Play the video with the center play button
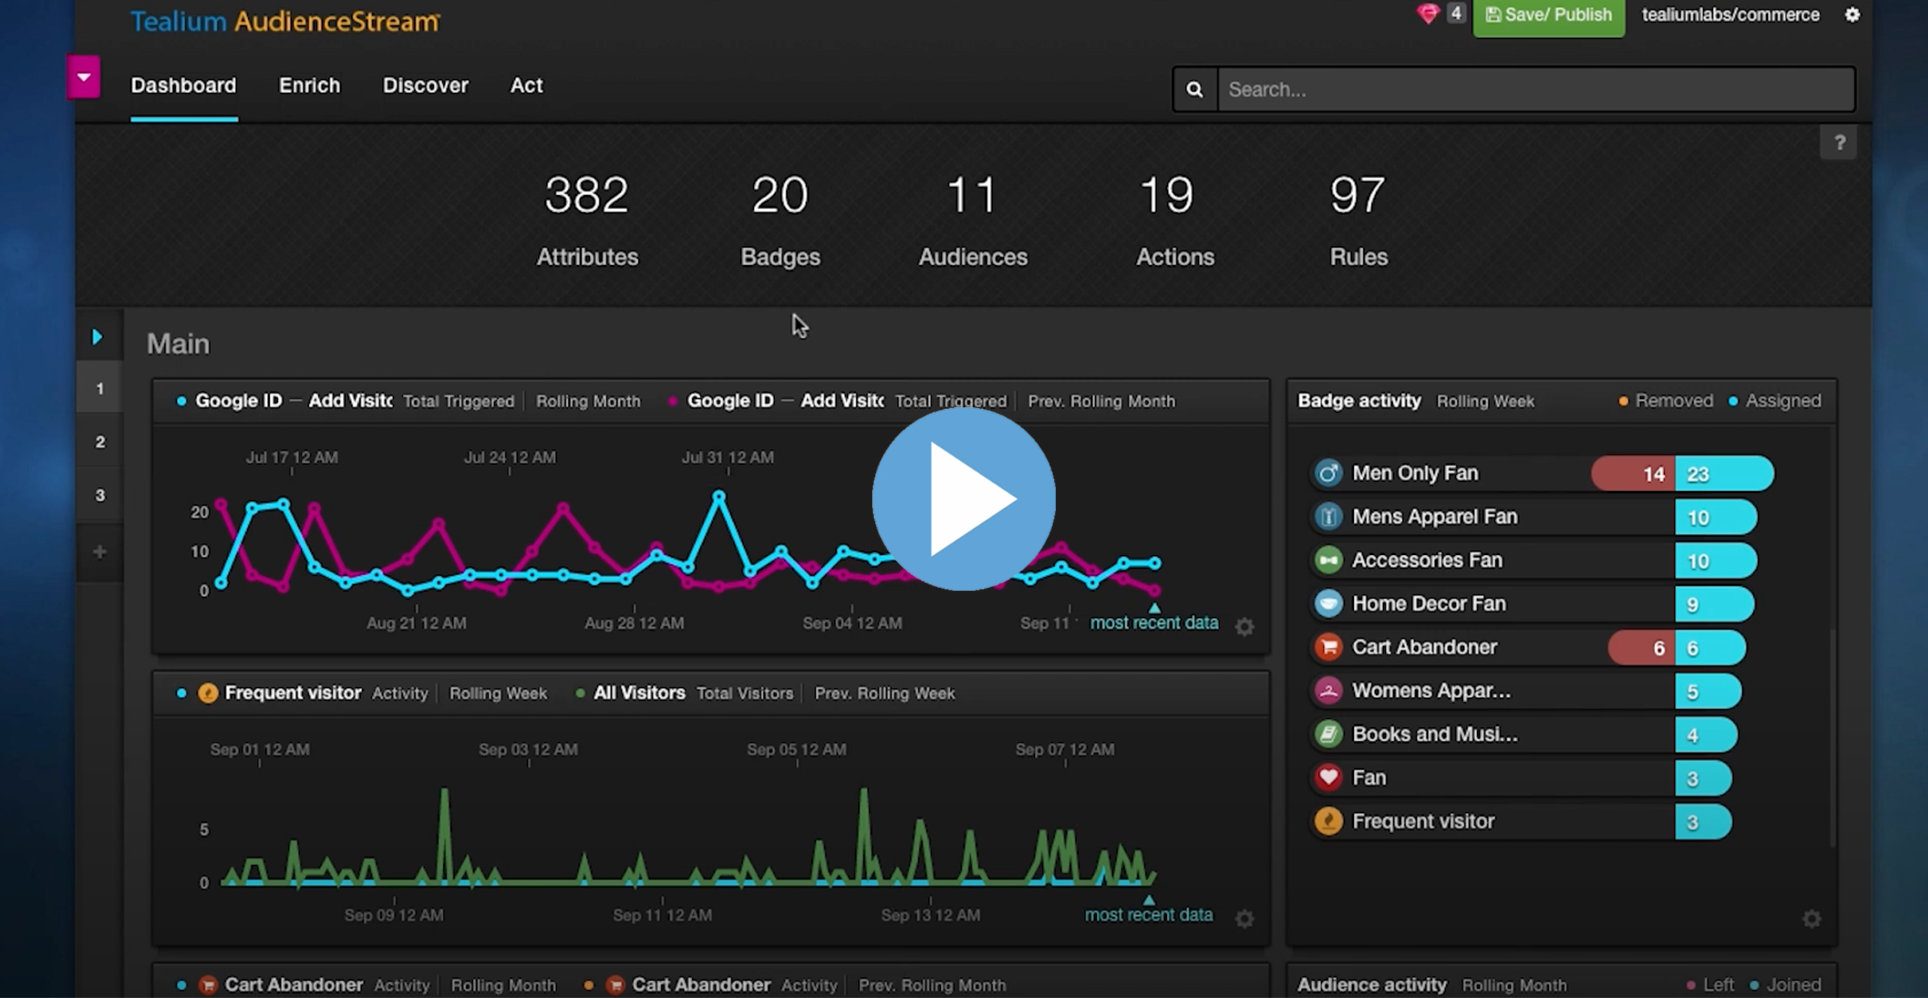This screenshot has width=1928, height=998. (963, 499)
